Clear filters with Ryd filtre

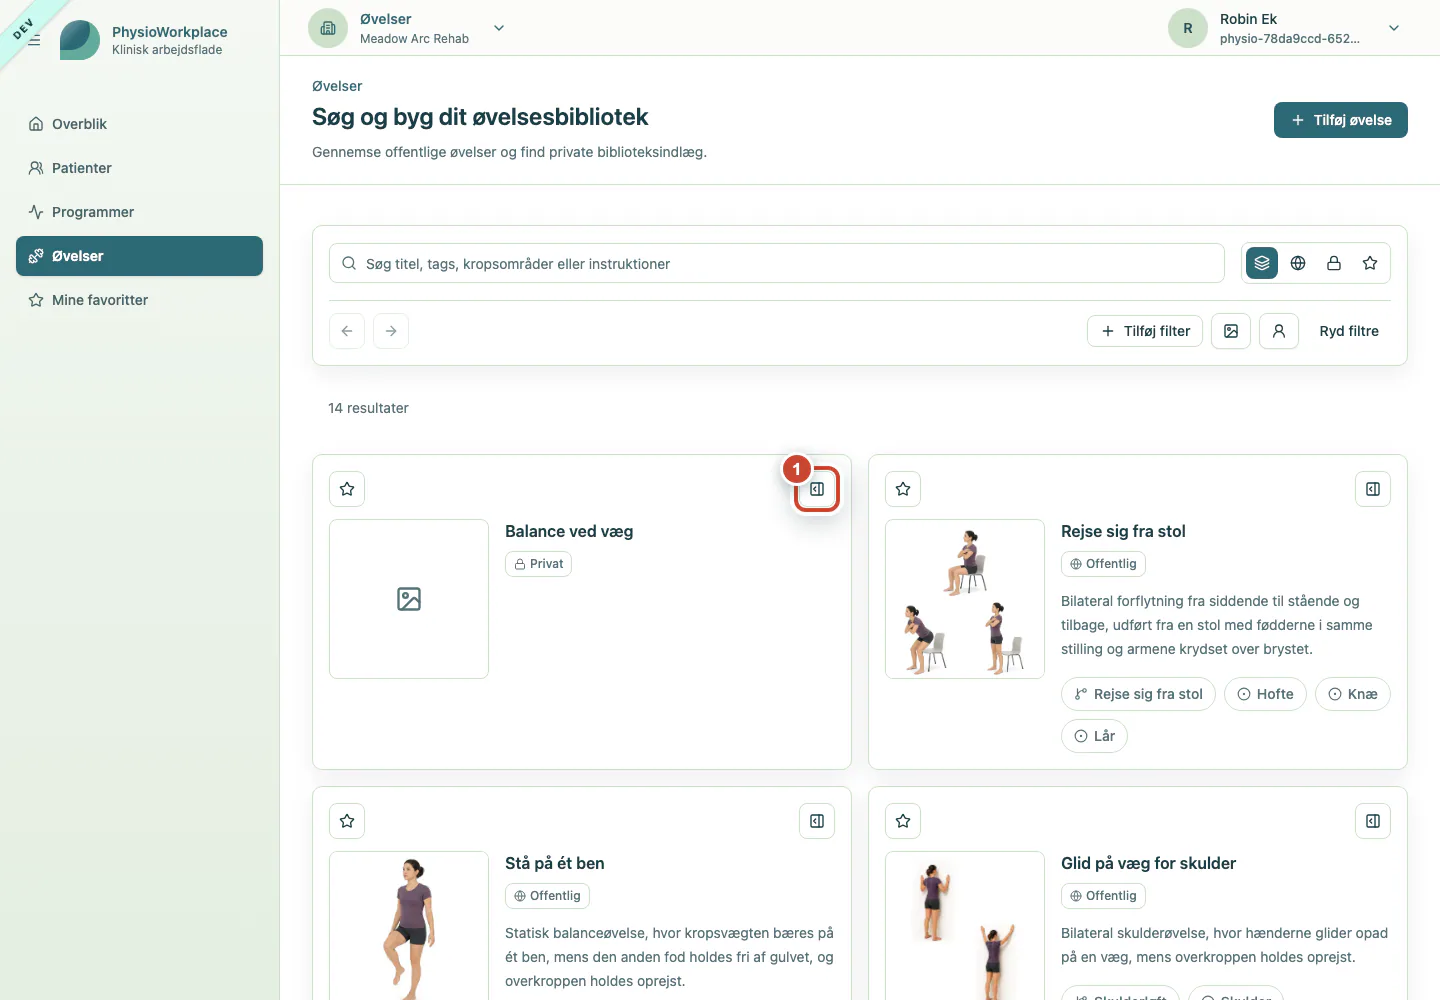(1349, 331)
